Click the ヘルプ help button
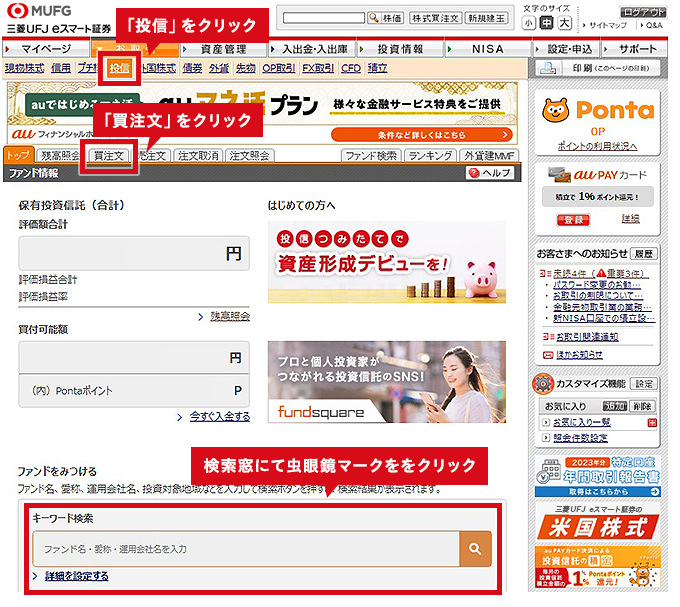The width and height of the screenshot is (680, 607). 490,173
